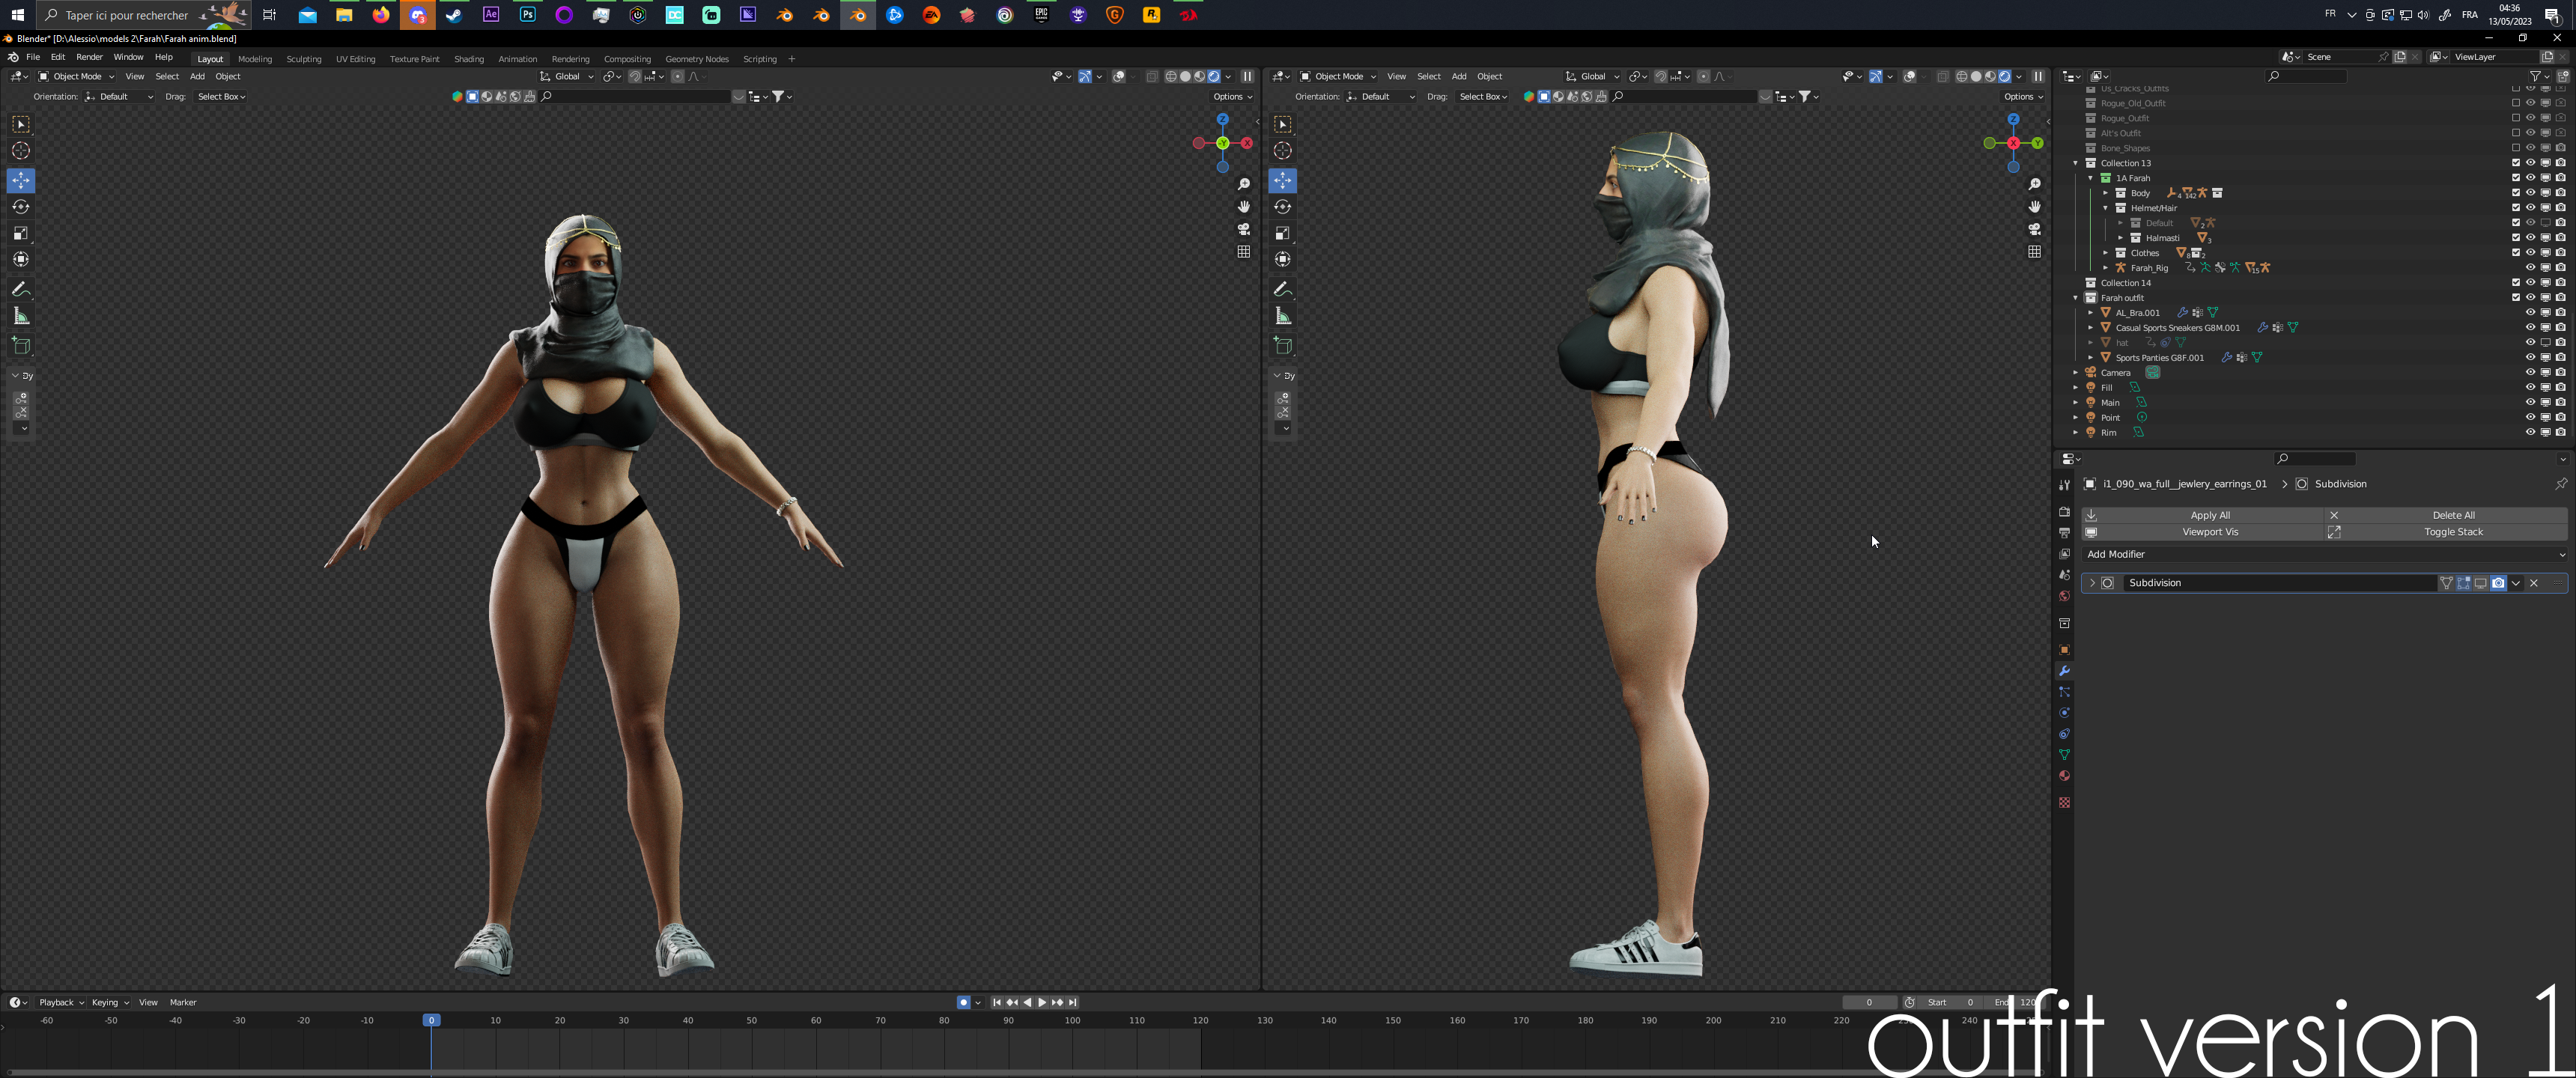Select the Rotate tool in left viewport
The image size is (2576, 1078).
[21, 207]
